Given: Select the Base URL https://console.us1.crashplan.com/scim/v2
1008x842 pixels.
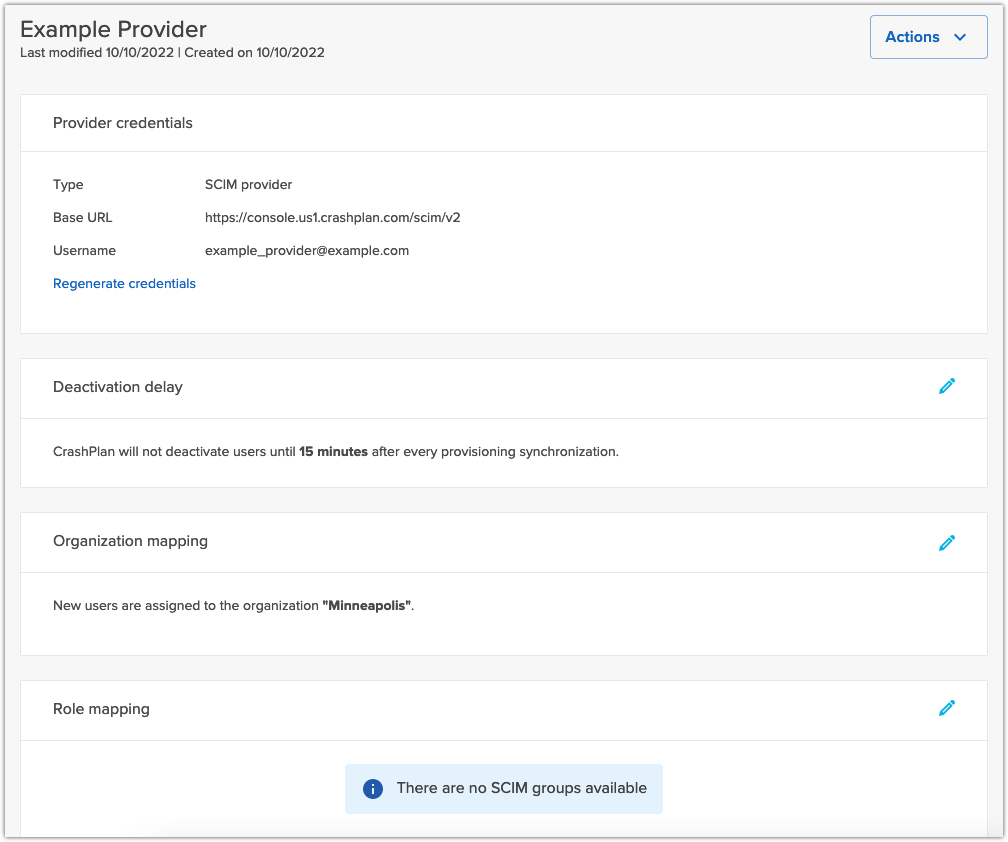Looking at the screenshot, I should [332, 217].
